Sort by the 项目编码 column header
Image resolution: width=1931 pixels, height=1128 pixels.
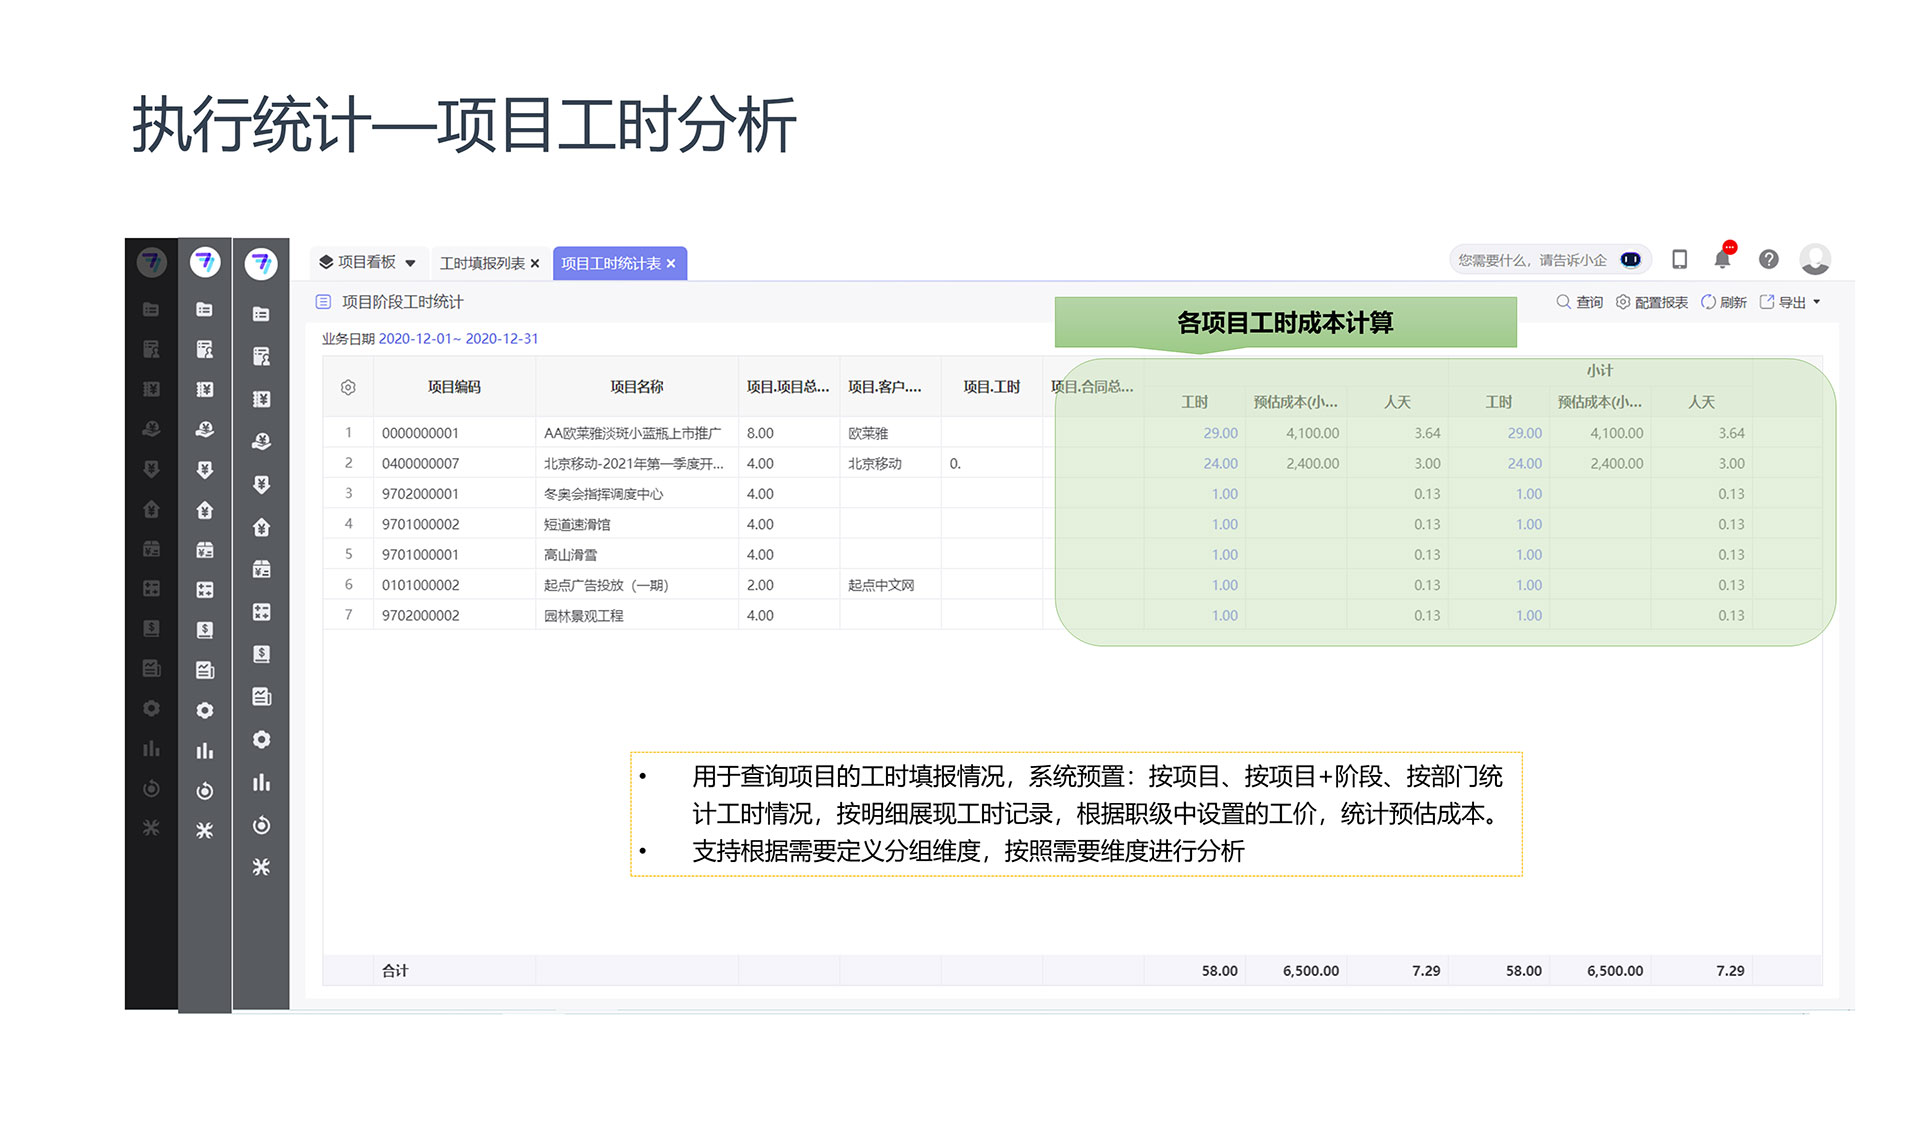454,387
